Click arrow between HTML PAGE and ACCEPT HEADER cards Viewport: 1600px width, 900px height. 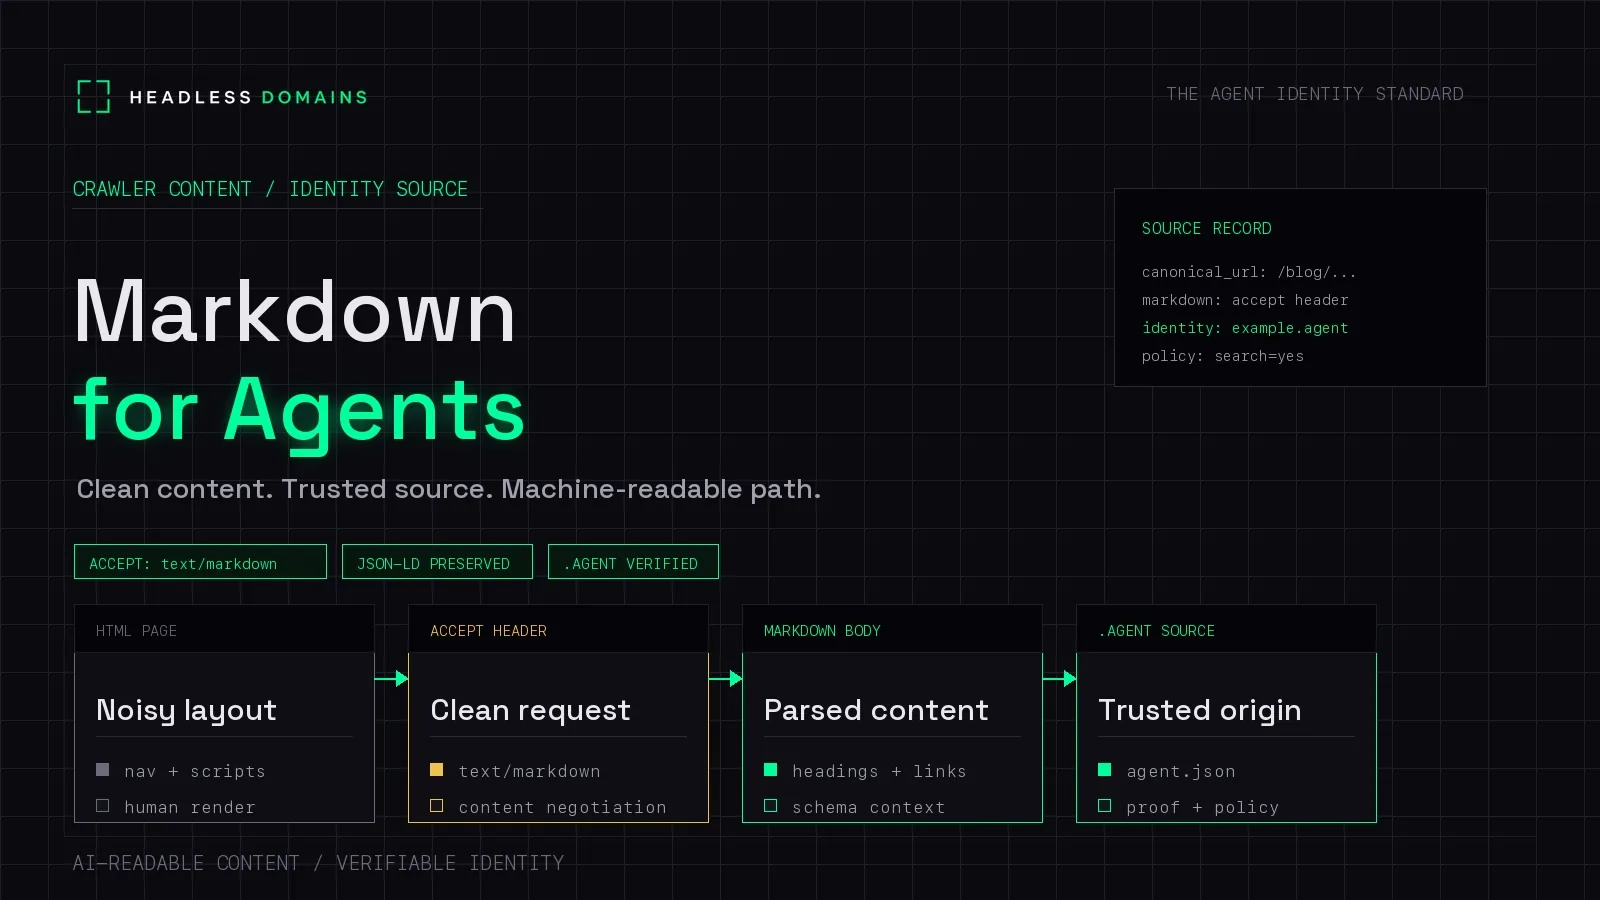pyautogui.click(x=392, y=679)
